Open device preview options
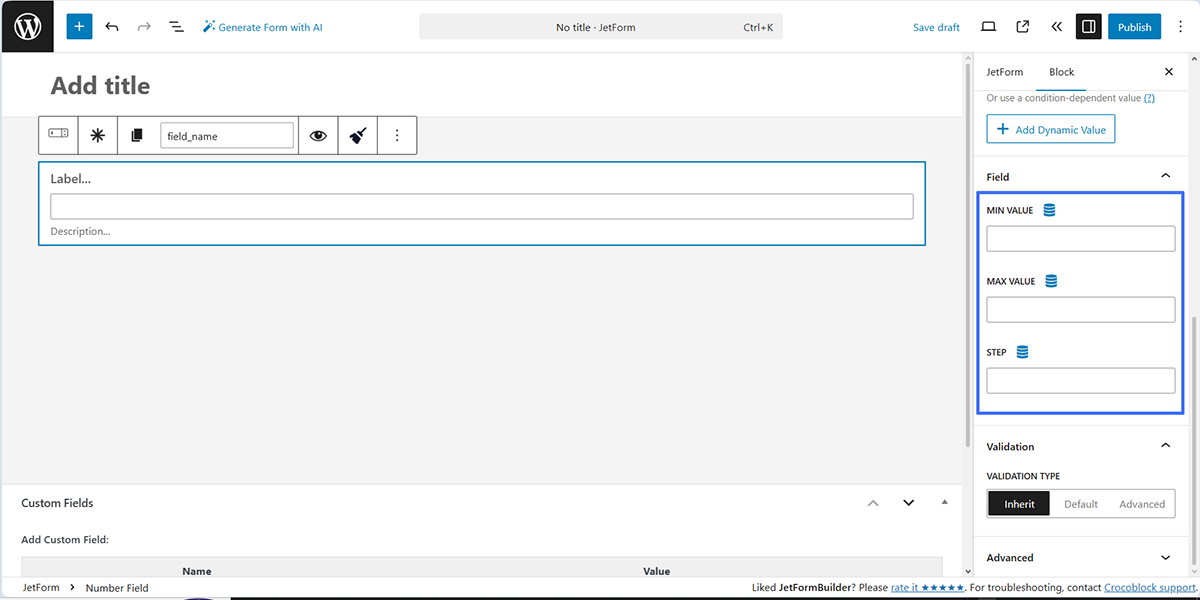Viewport: 1200px width, 600px height. tap(988, 27)
